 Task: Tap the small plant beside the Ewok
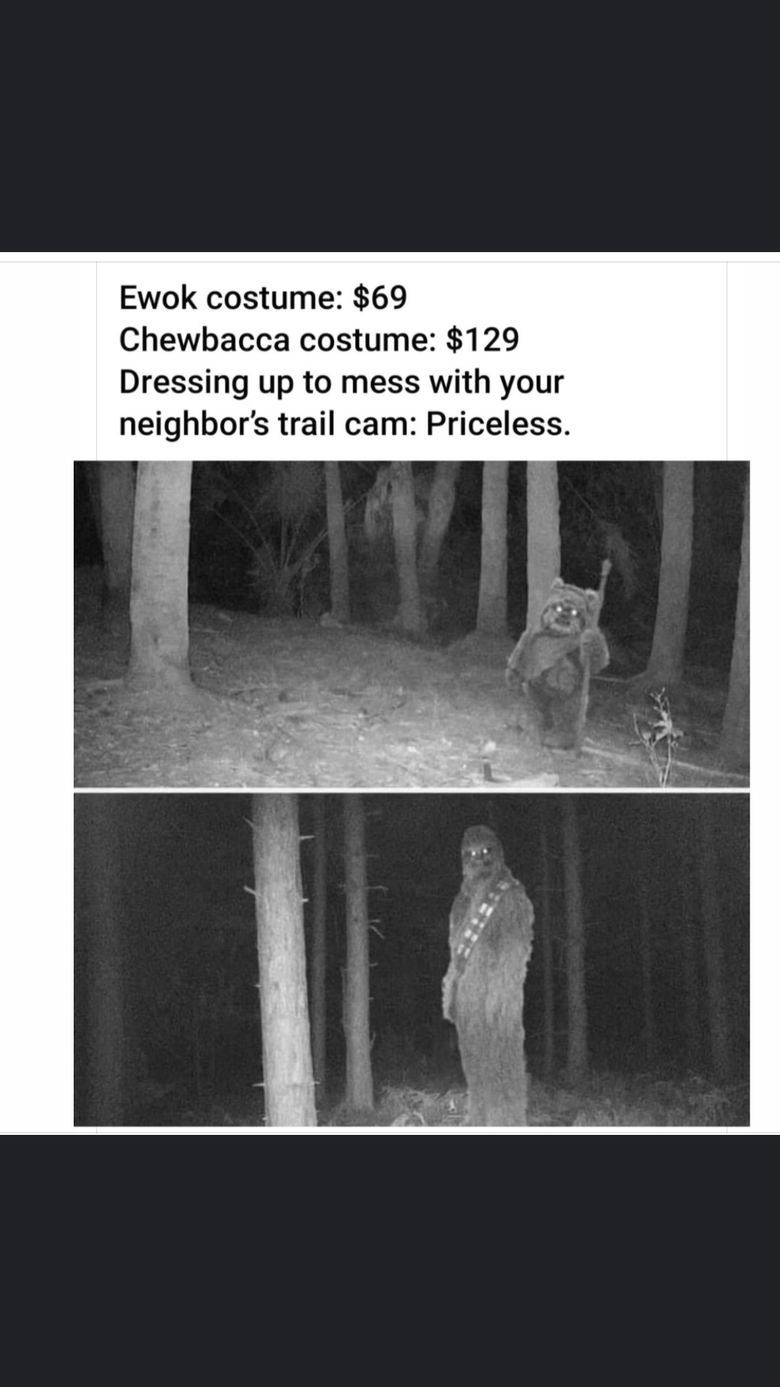[x=659, y=735]
